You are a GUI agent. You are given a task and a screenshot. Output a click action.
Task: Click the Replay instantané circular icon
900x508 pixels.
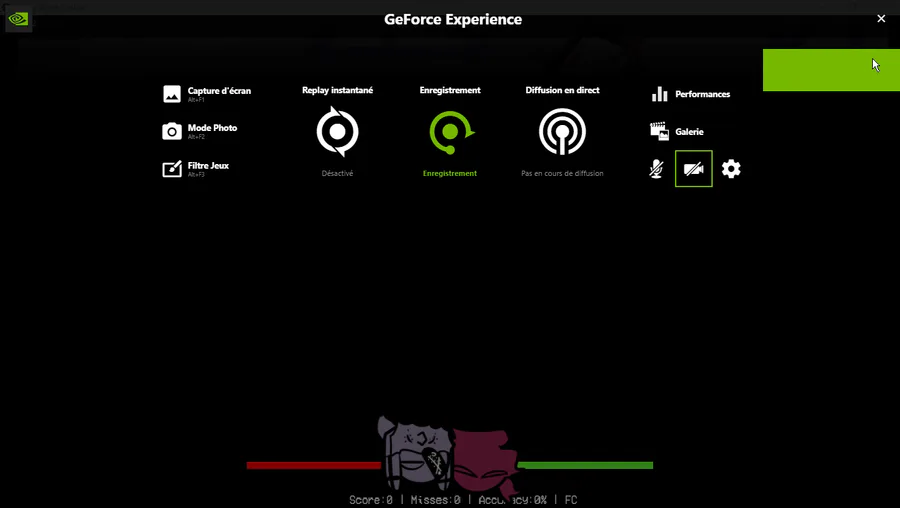point(338,131)
